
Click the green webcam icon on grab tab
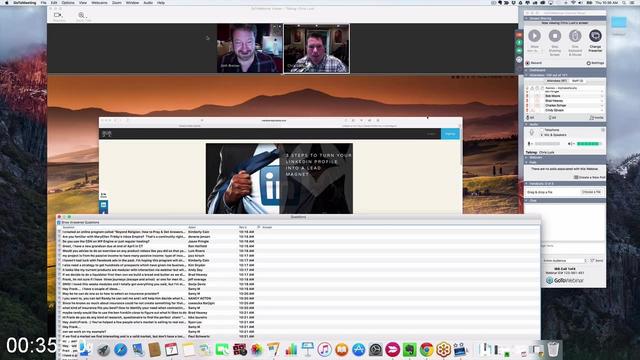pos(519,51)
